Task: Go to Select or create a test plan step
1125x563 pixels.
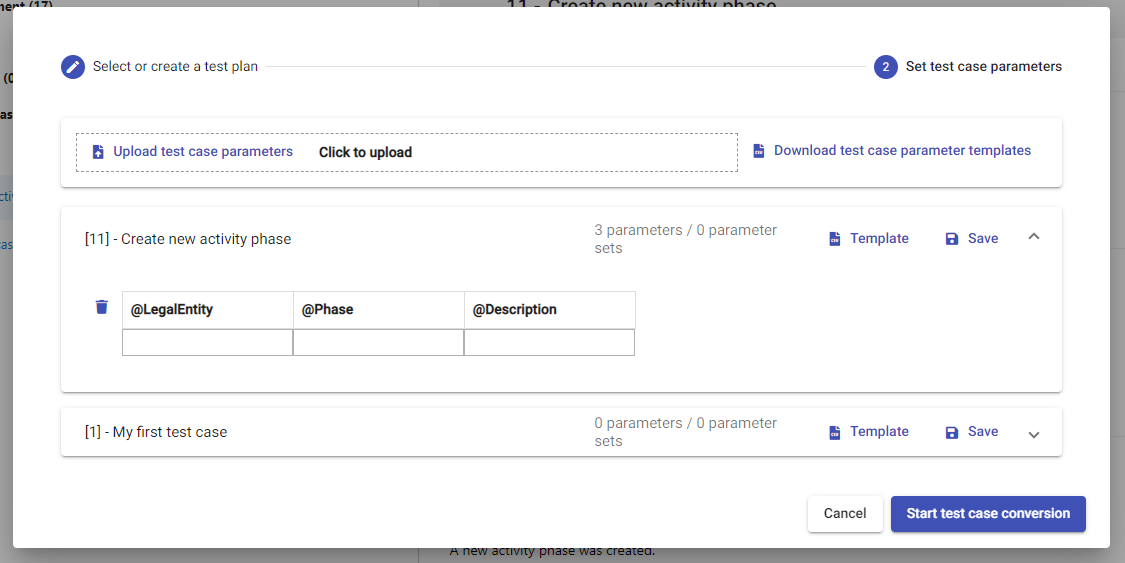Action: click(175, 67)
